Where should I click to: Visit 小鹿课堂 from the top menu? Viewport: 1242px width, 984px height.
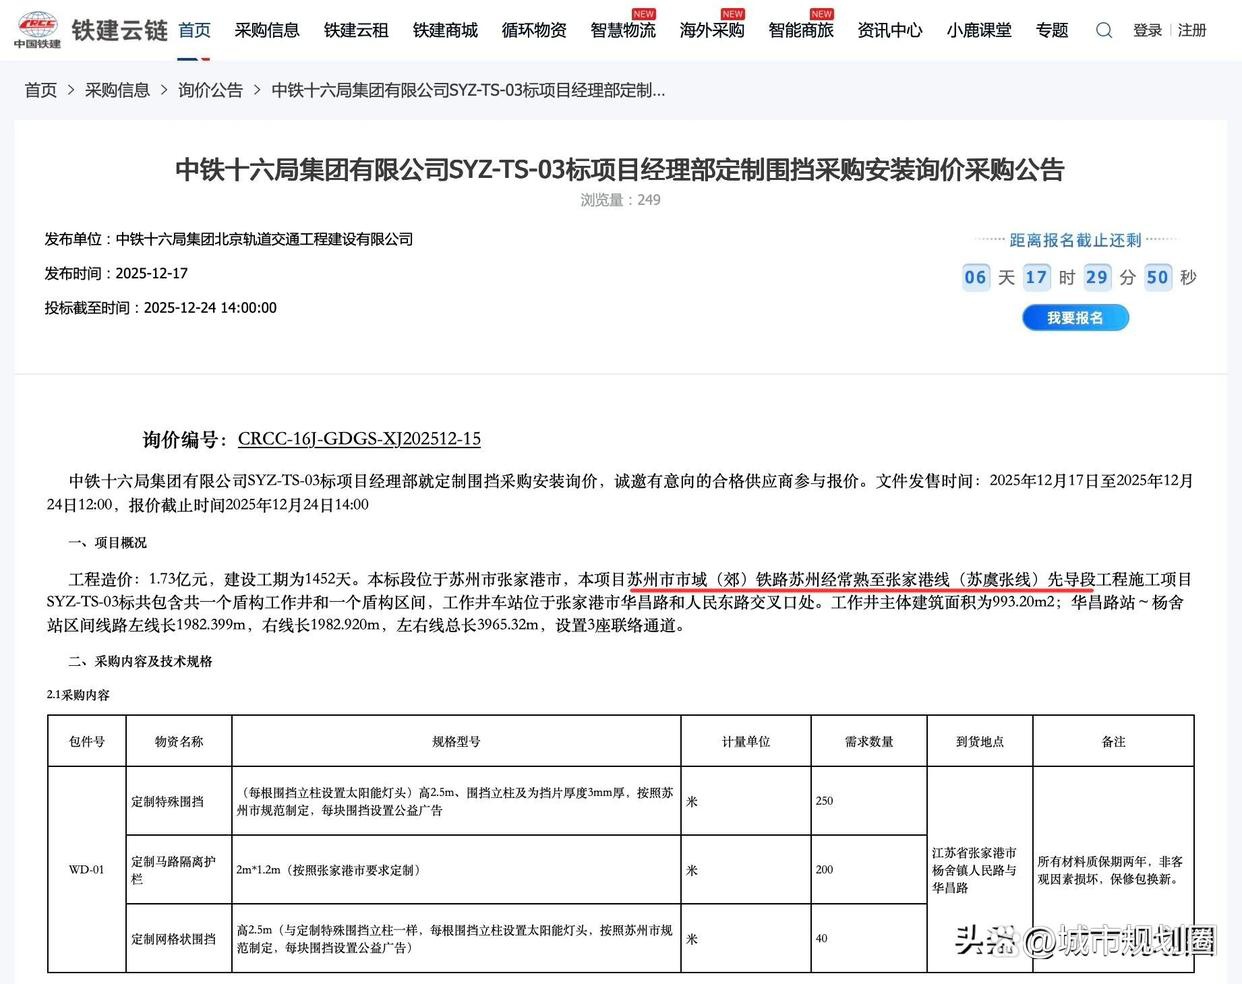[x=979, y=30]
